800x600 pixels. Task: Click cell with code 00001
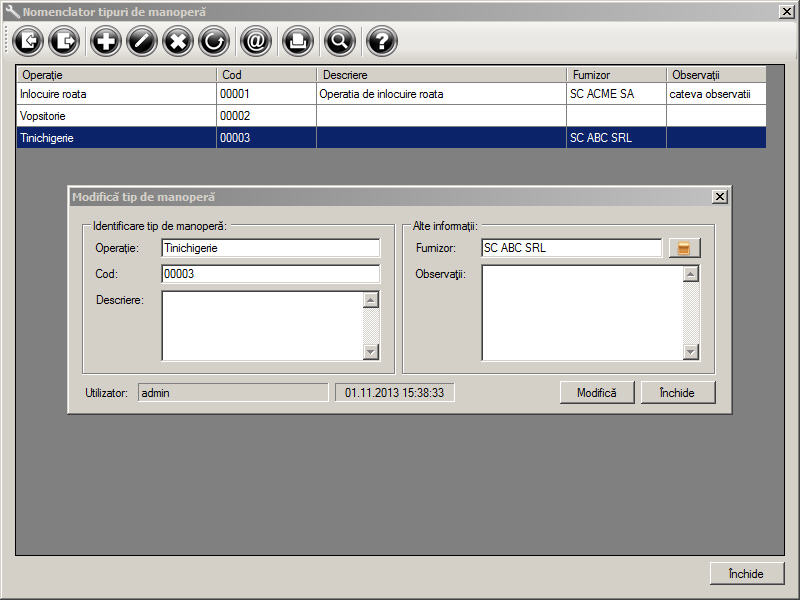pyautogui.click(x=267, y=94)
